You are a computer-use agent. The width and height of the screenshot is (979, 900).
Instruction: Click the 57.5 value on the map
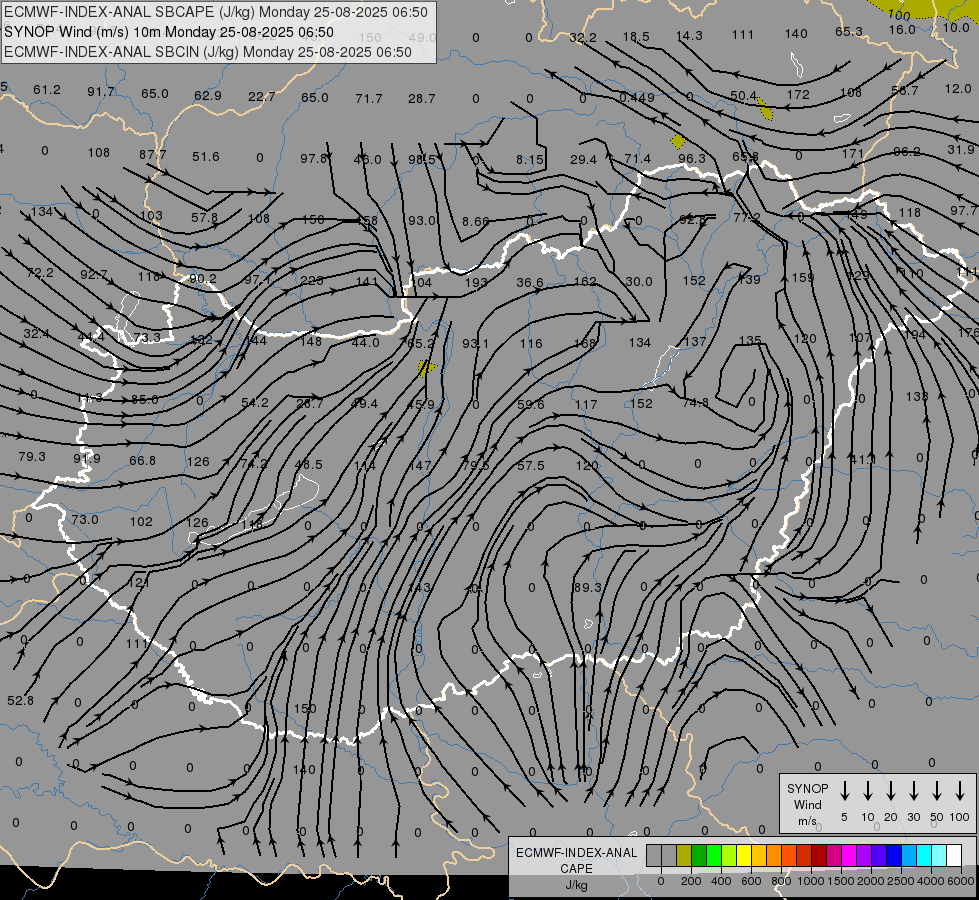(x=531, y=466)
